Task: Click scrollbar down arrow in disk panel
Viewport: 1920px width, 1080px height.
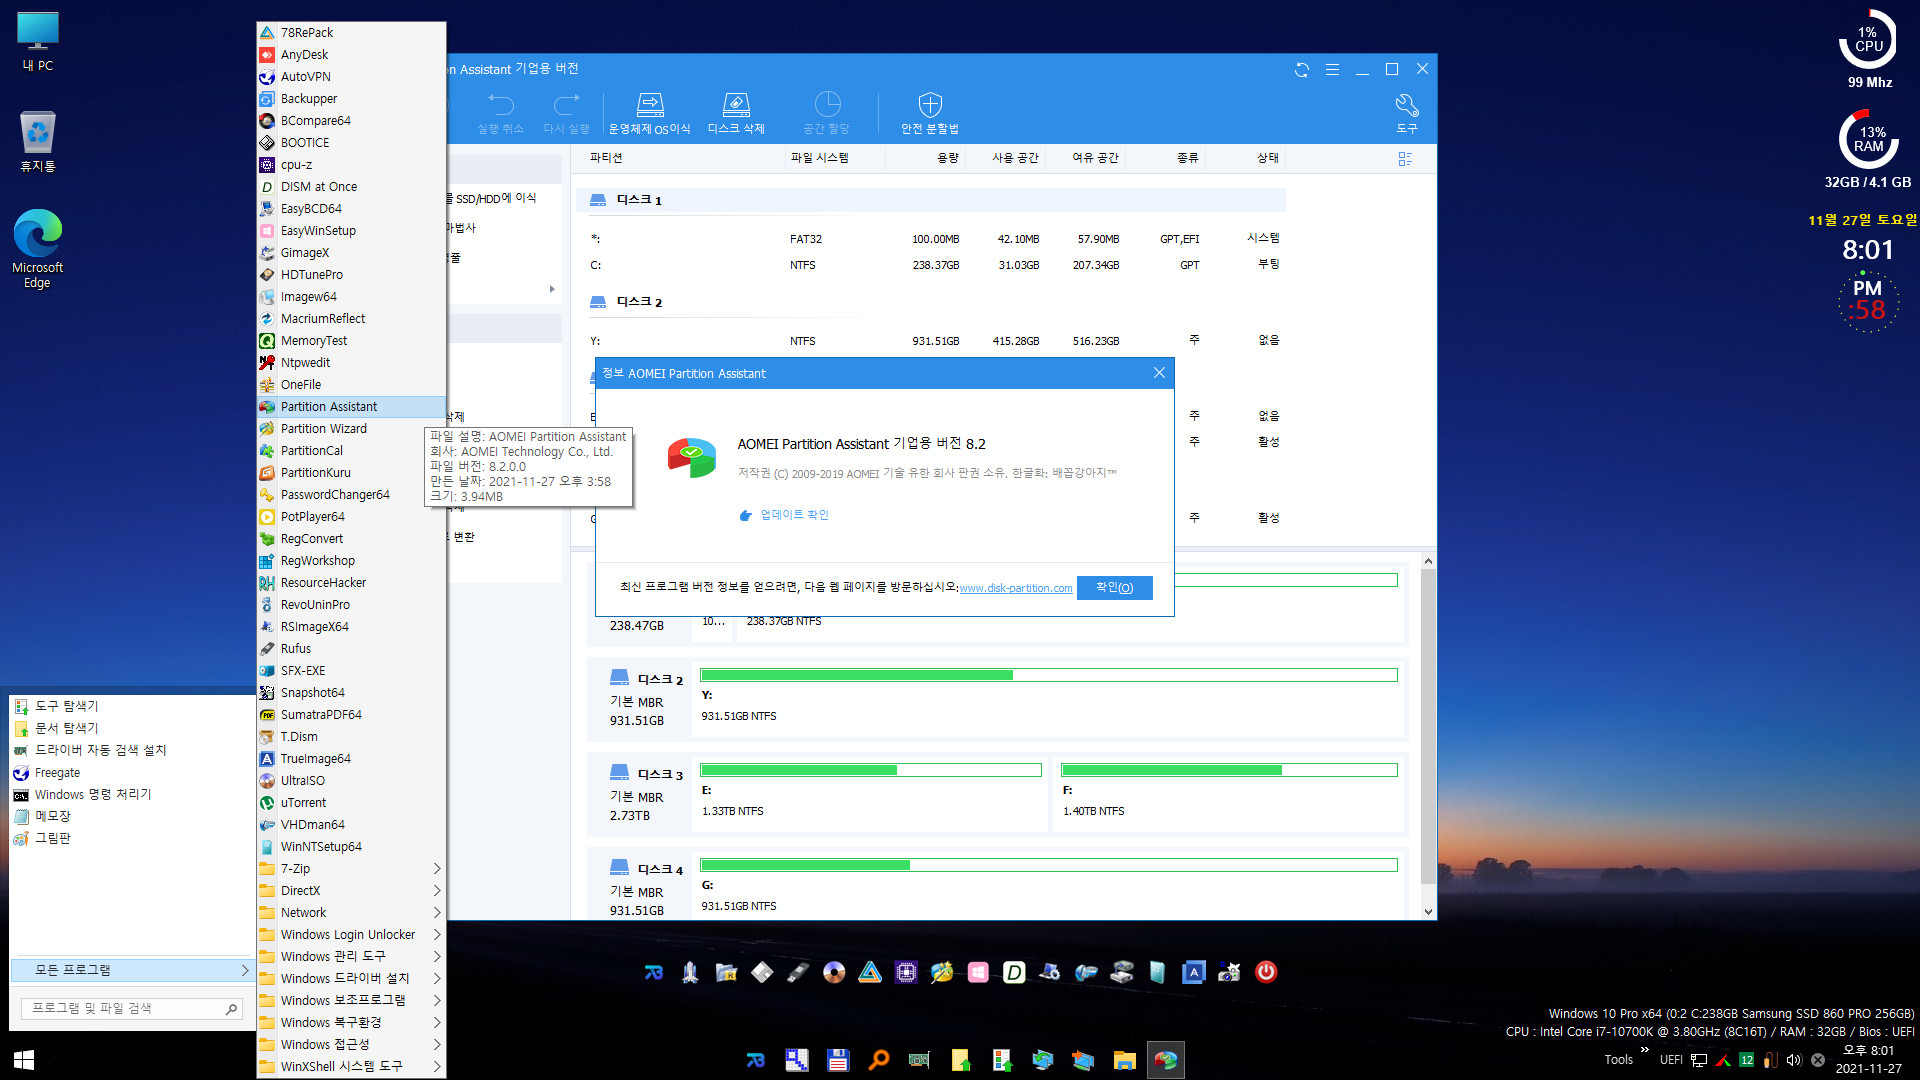Action: click(1428, 912)
